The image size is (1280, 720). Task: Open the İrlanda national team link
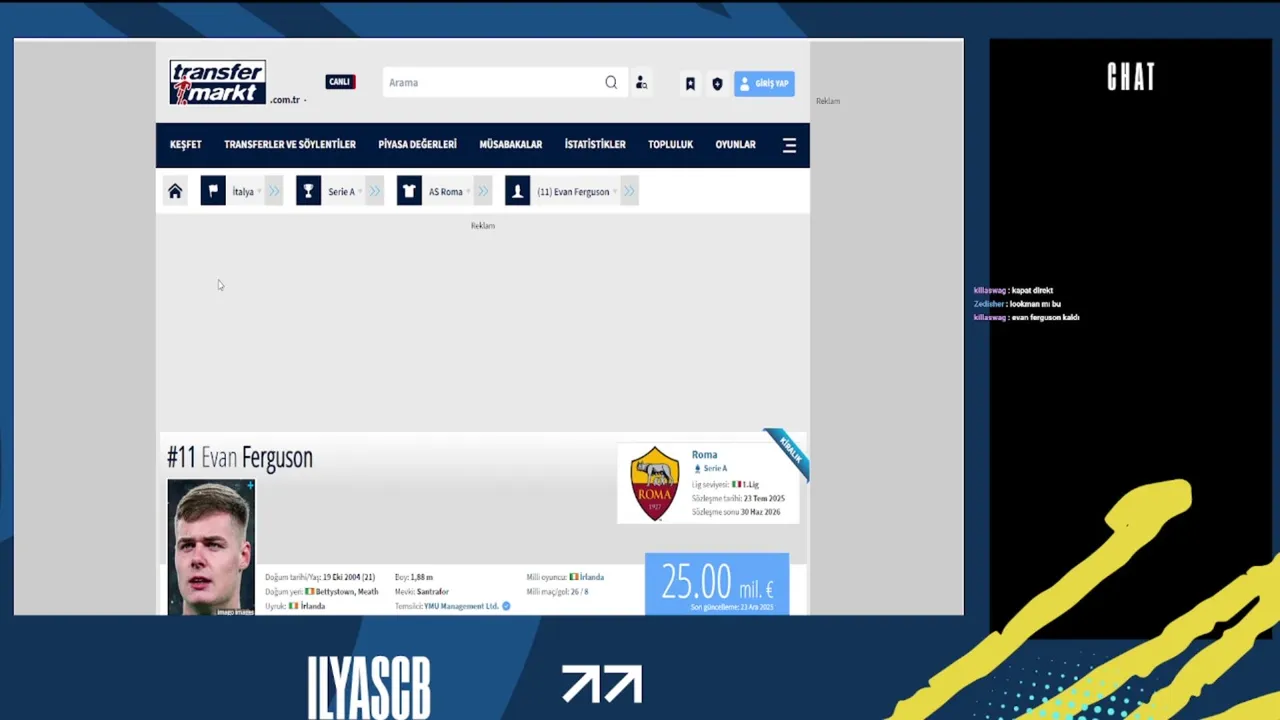[x=592, y=577]
